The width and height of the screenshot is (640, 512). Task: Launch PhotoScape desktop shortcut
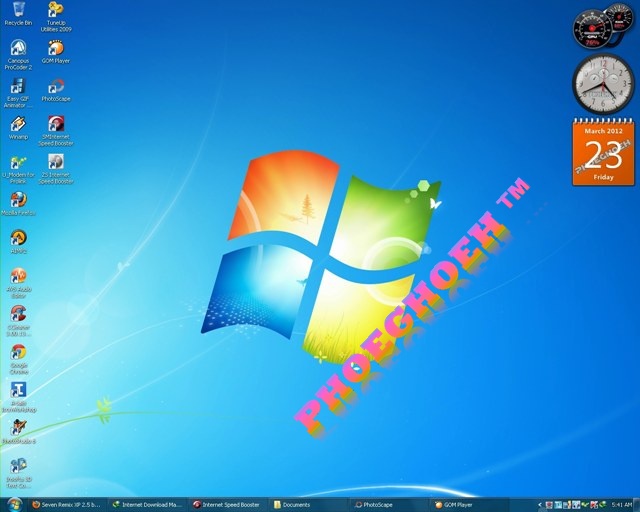tap(56, 90)
